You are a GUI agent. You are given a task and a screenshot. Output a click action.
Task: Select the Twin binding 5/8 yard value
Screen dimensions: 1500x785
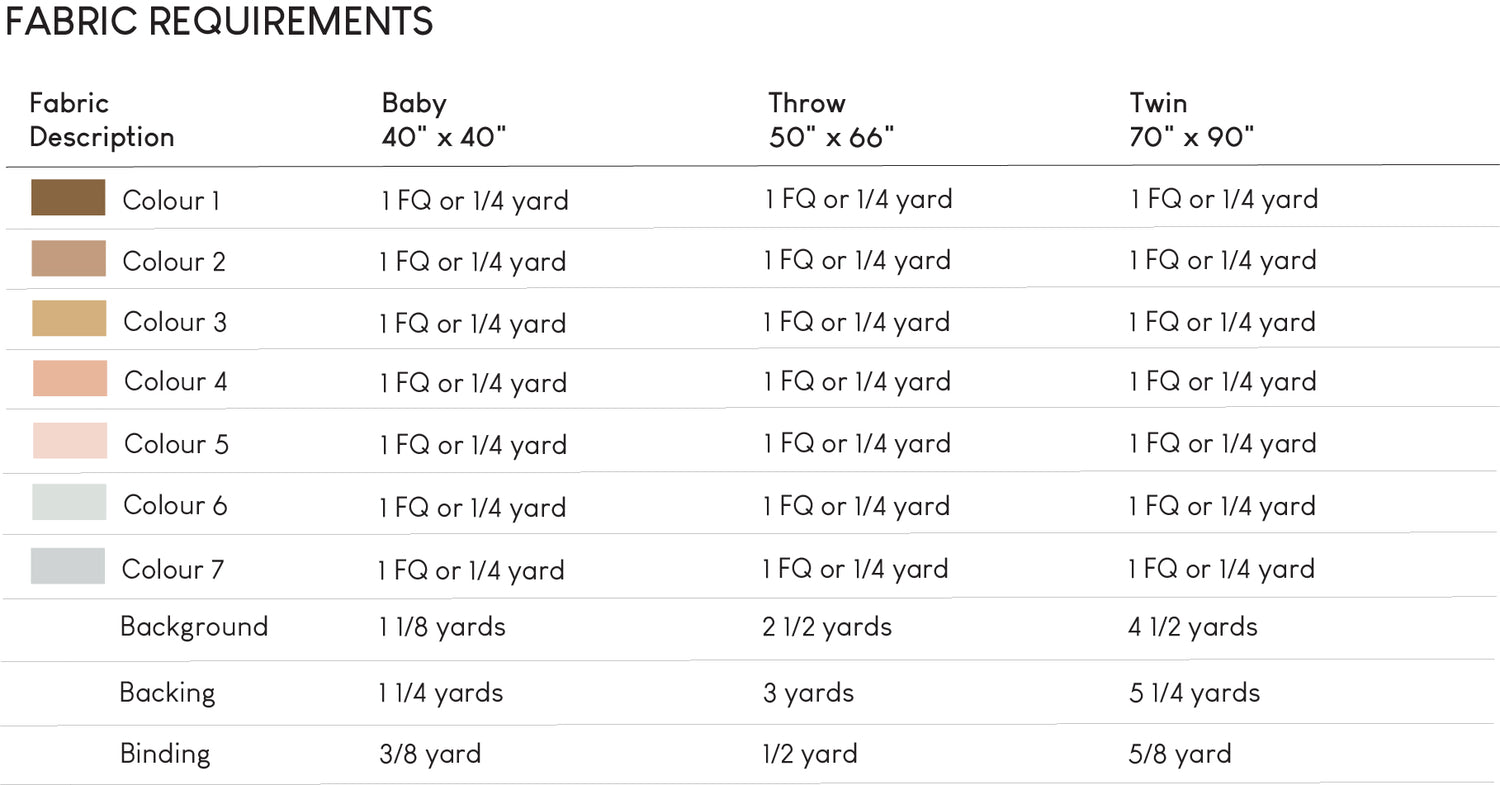(1180, 754)
